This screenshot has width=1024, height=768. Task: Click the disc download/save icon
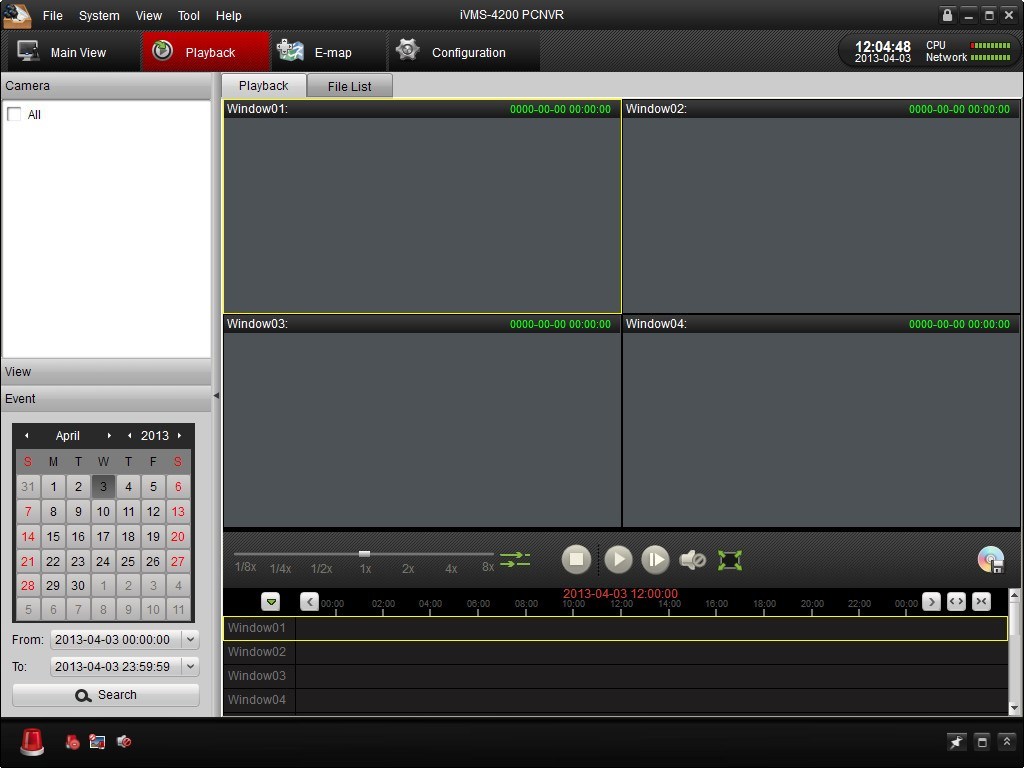pyautogui.click(x=990, y=560)
